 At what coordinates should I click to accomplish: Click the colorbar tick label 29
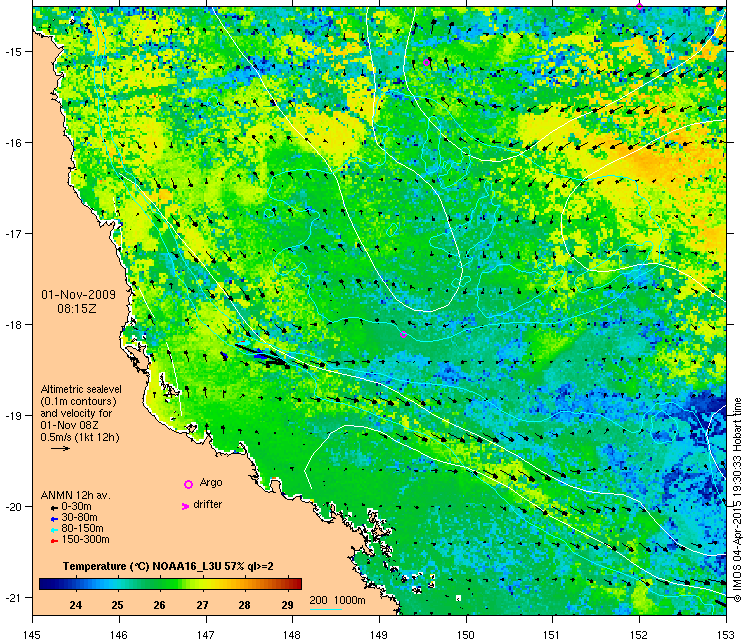coord(287,605)
